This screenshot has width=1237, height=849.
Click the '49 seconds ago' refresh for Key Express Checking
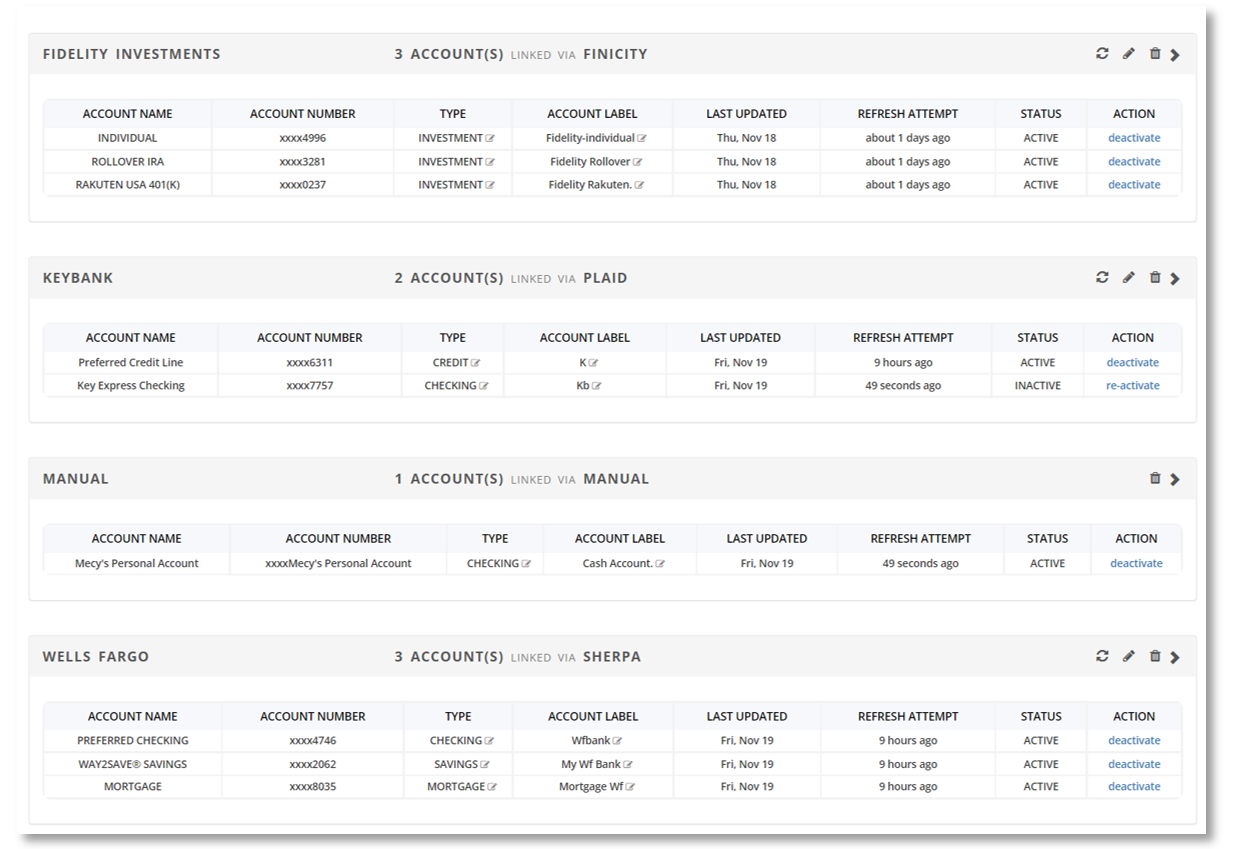(x=903, y=385)
